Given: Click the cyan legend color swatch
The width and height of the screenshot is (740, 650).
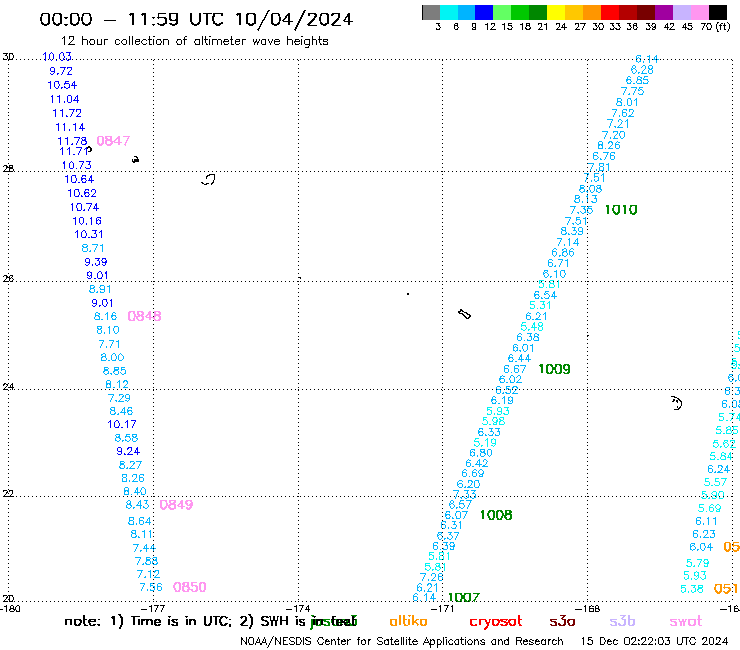Looking at the screenshot, I should pyautogui.click(x=449, y=12).
